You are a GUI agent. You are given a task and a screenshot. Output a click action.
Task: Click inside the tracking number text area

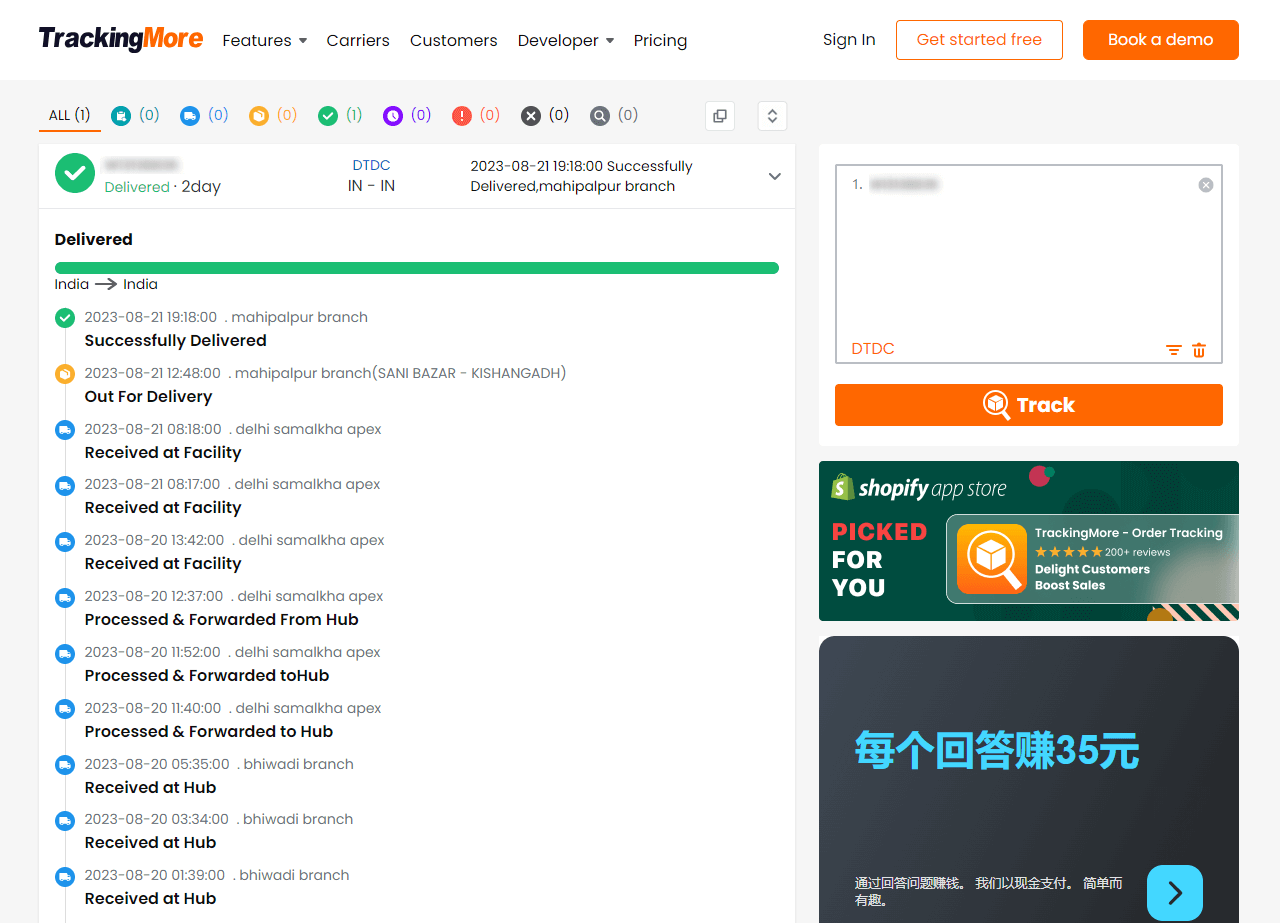[1028, 260]
